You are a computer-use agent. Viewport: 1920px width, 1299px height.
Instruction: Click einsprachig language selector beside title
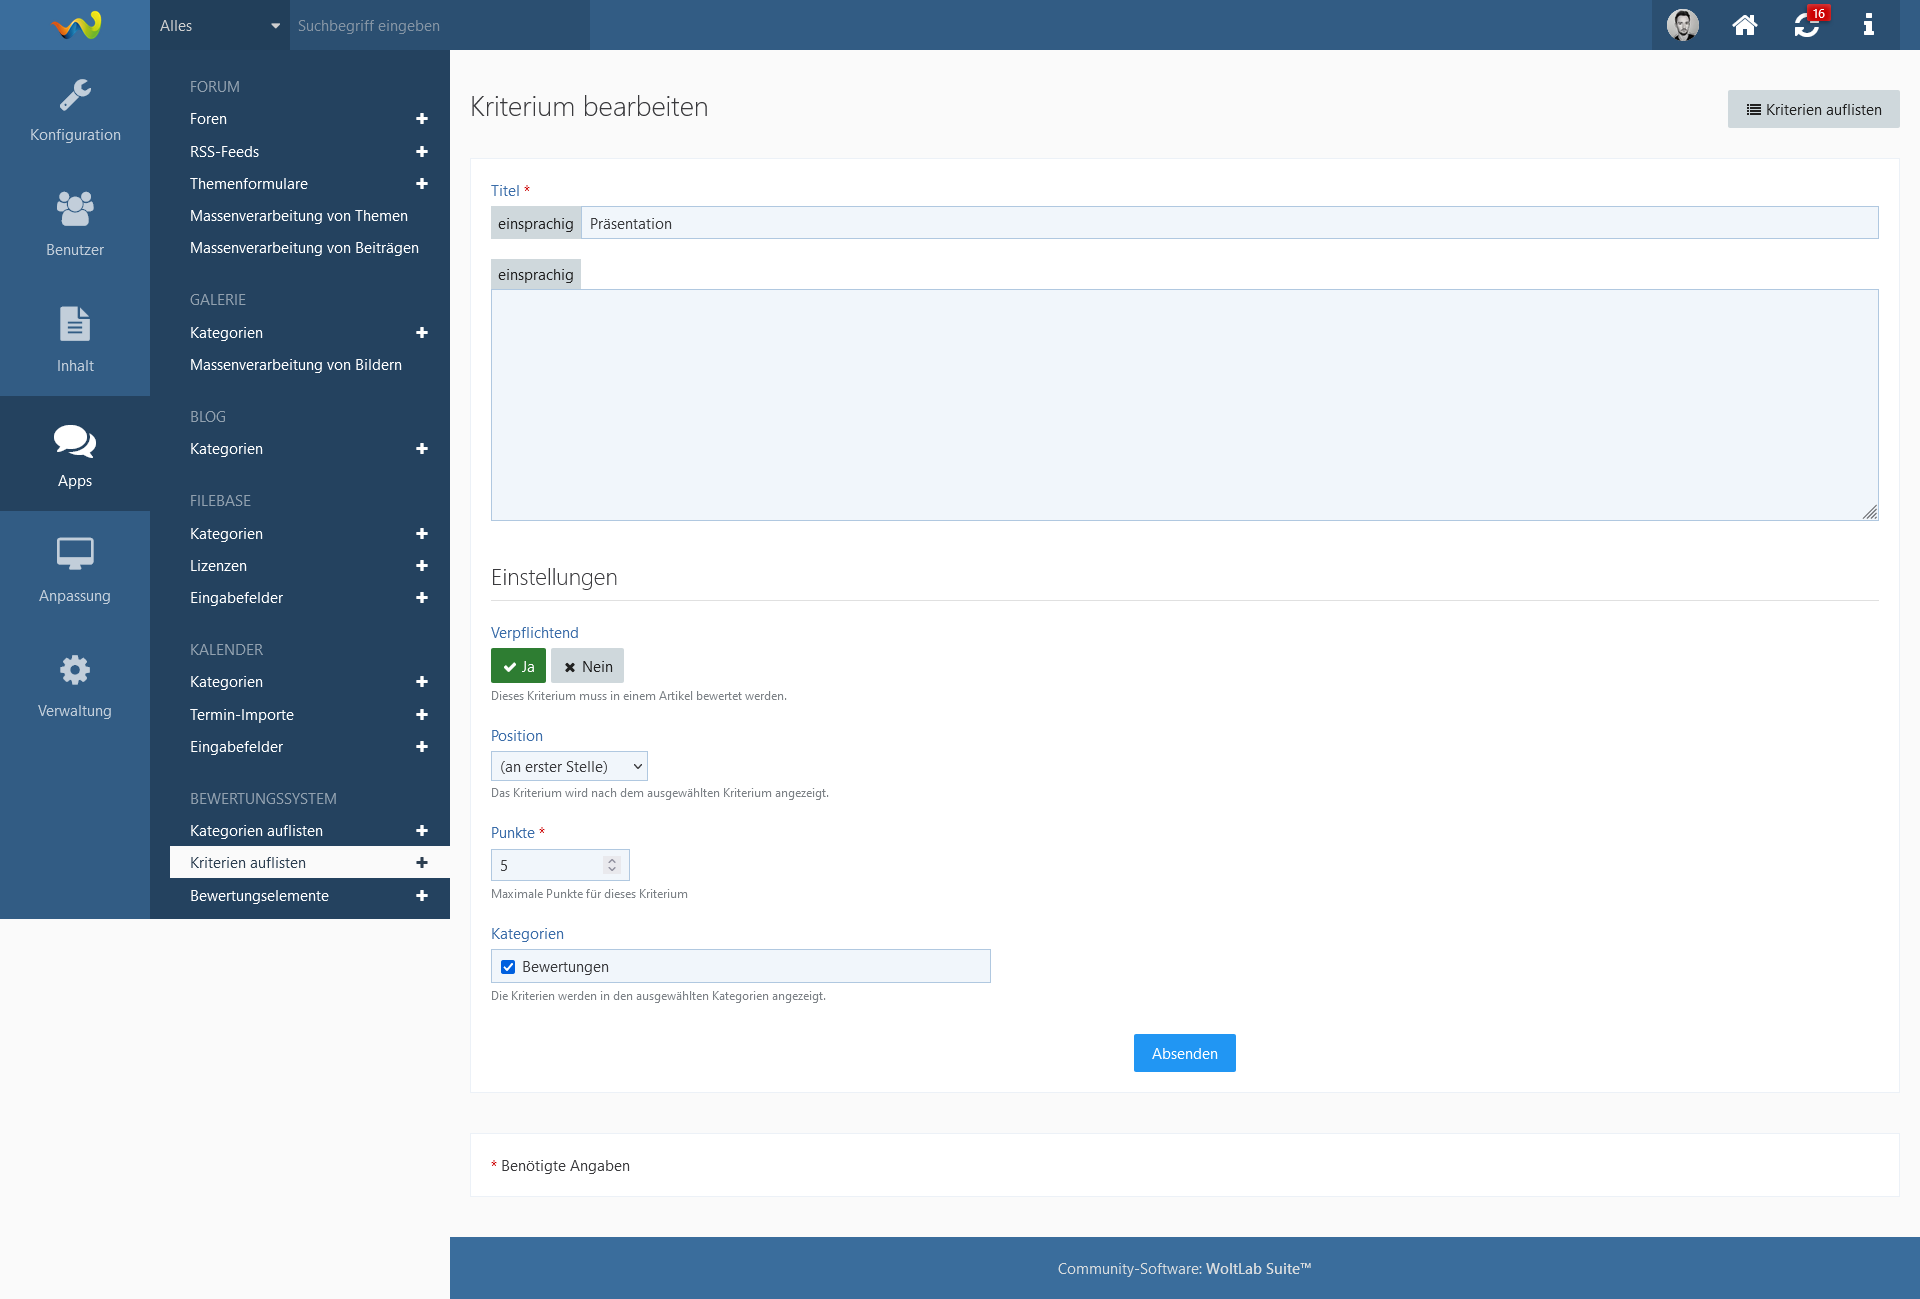point(536,223)
